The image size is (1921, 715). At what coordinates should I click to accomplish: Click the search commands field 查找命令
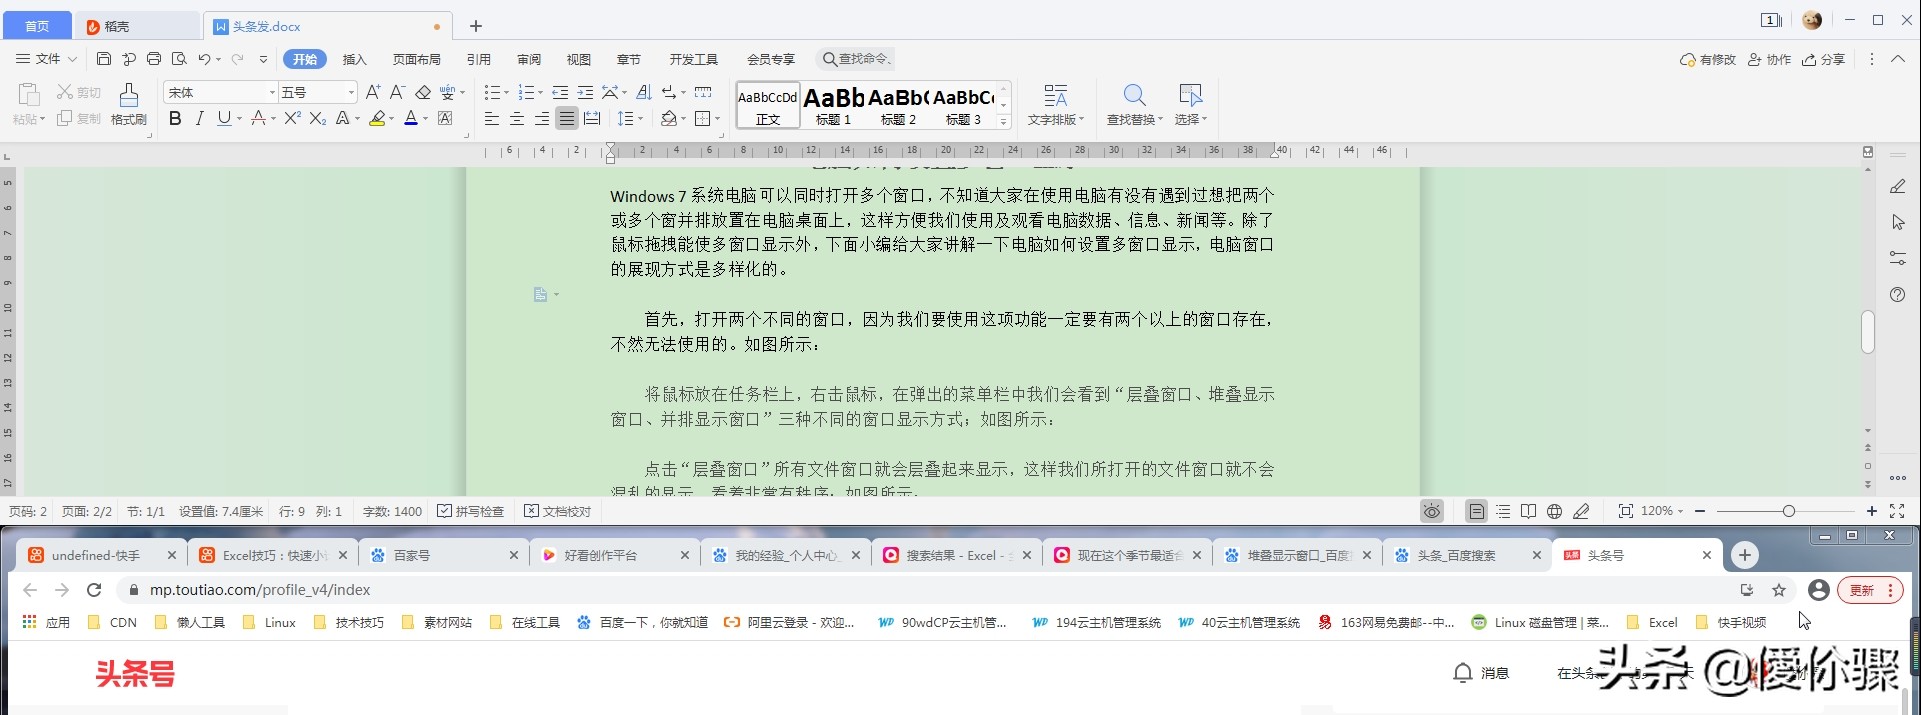[x=856, y=59]
